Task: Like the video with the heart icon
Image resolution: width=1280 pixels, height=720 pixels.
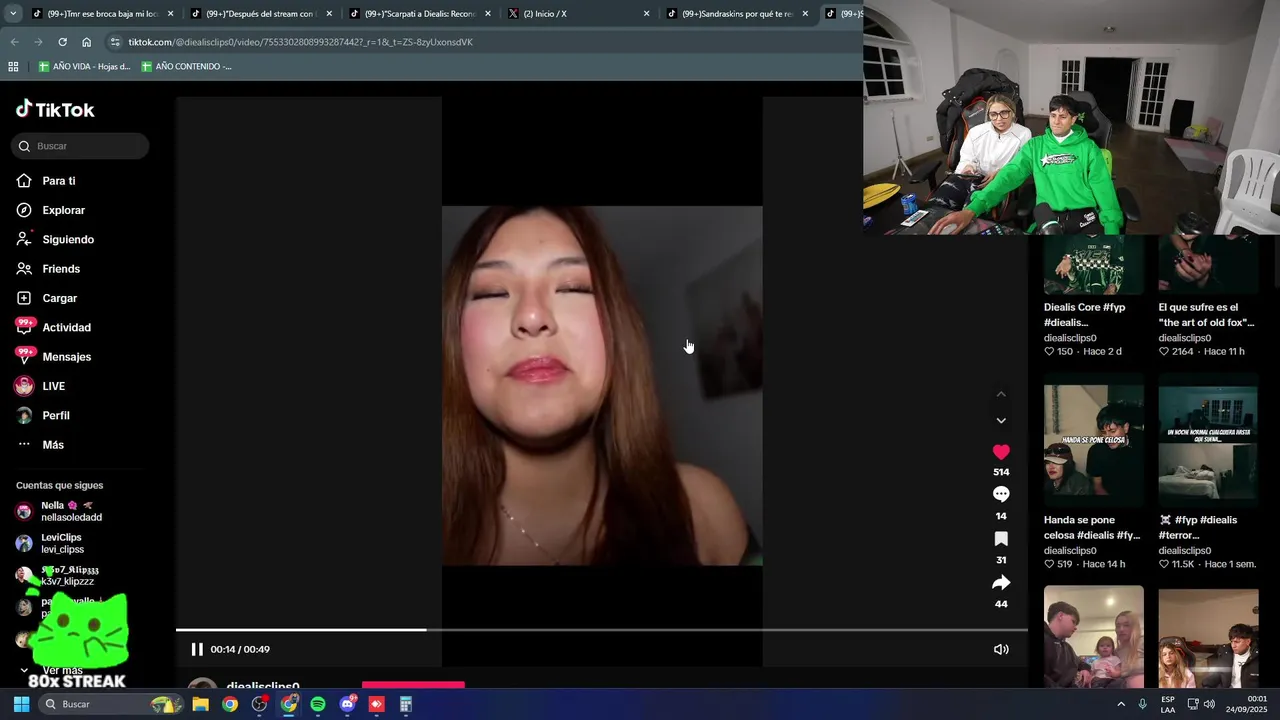Action: click(1001, 452)
